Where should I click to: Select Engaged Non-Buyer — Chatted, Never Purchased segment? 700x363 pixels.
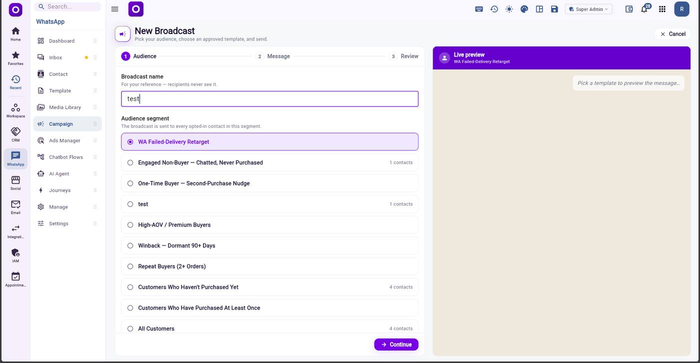[270, 163]
